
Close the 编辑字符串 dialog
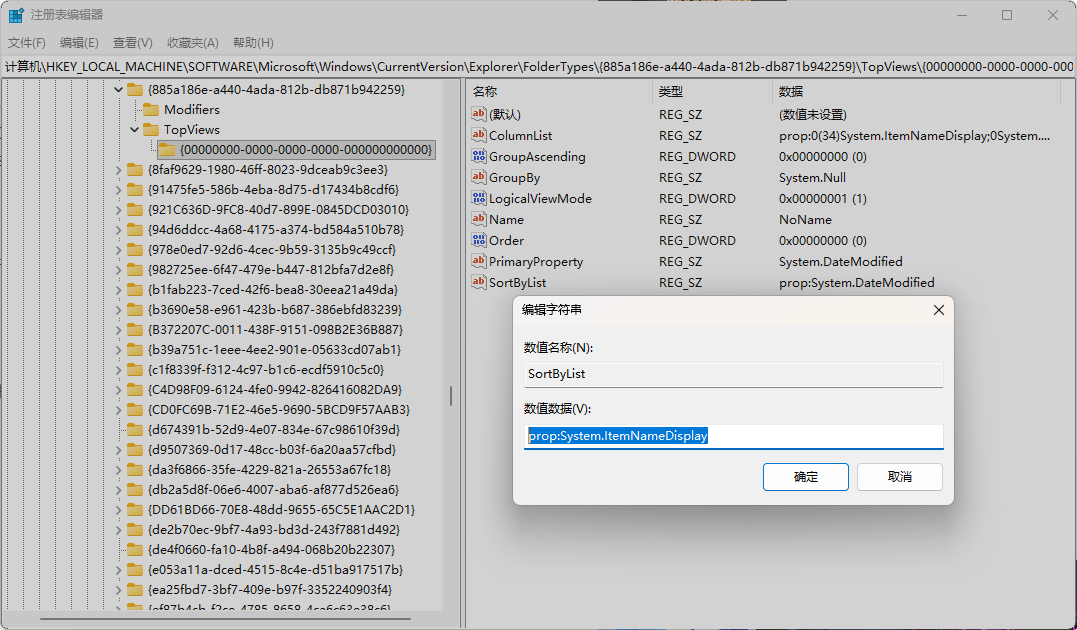[939, 311]
